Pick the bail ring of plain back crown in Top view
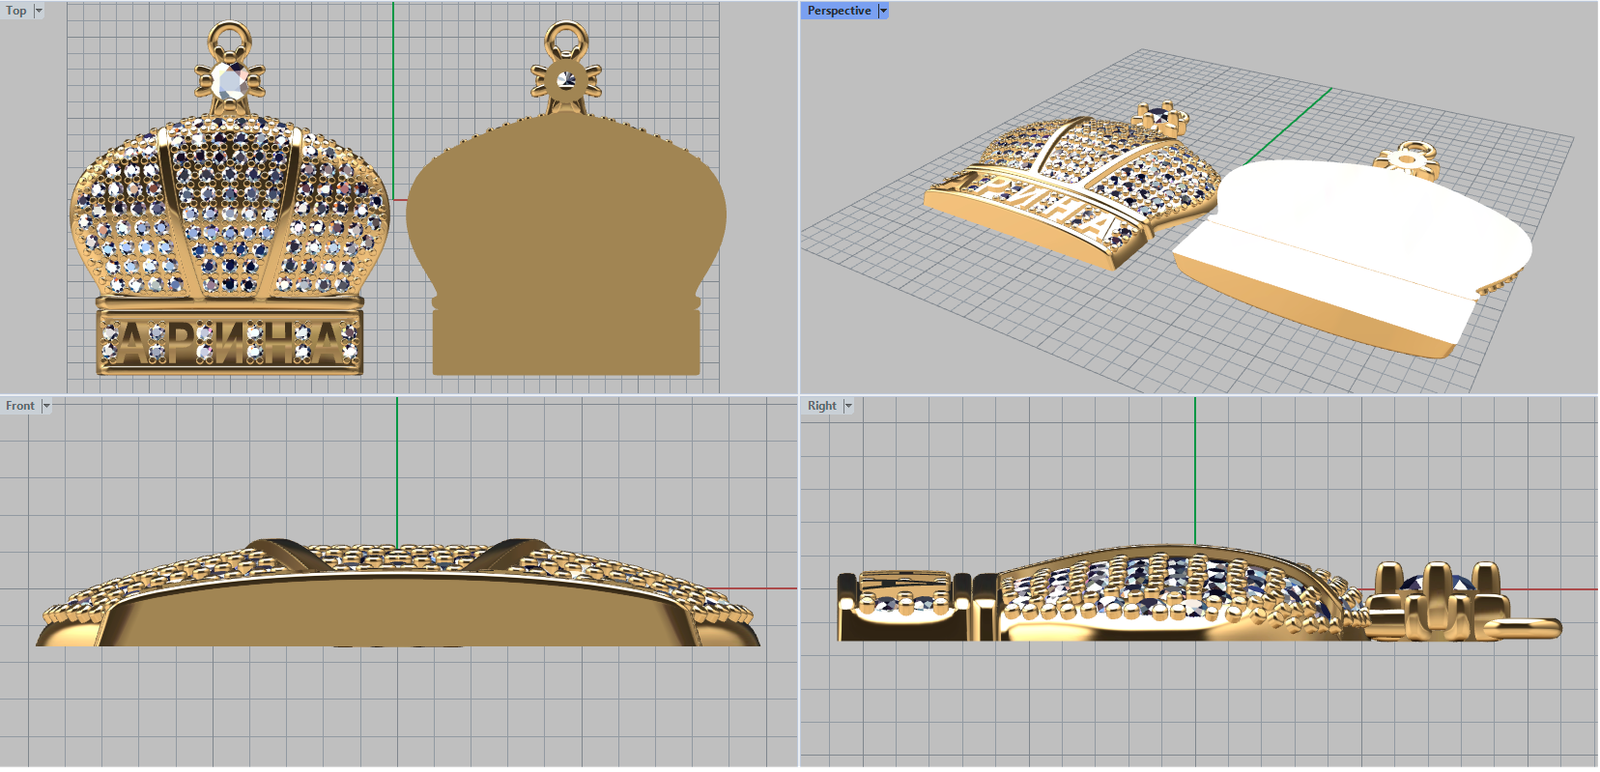 tap(566, 40)
